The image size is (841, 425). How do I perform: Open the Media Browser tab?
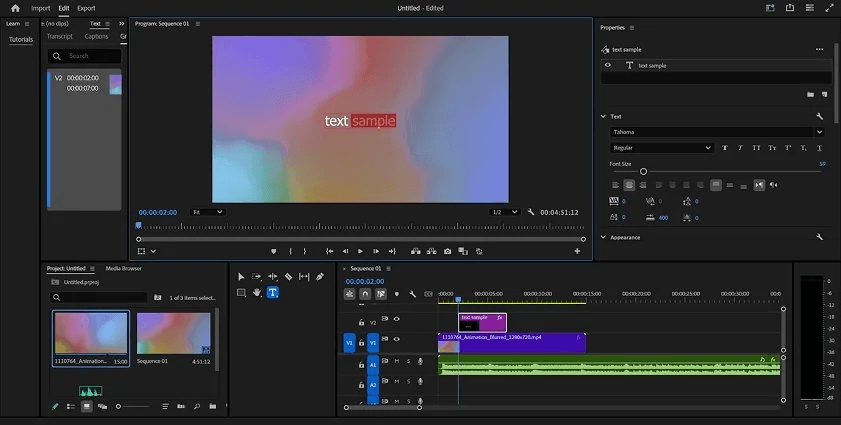coord(124,268)
